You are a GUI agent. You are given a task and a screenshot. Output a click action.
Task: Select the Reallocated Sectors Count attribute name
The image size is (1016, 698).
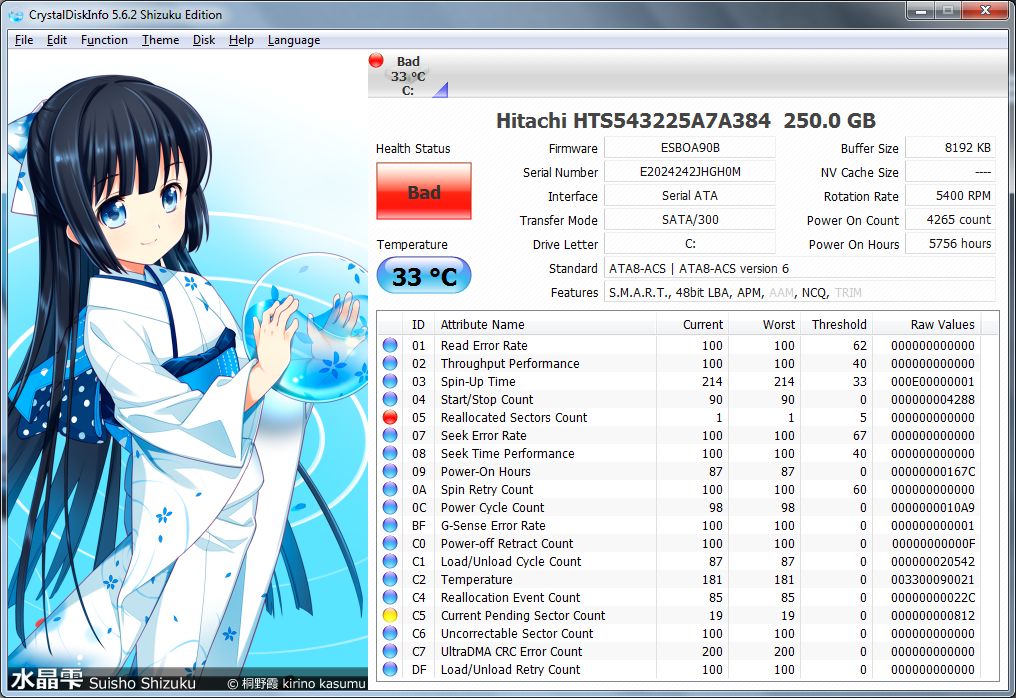pyautogui.click(x=514, y=417)
